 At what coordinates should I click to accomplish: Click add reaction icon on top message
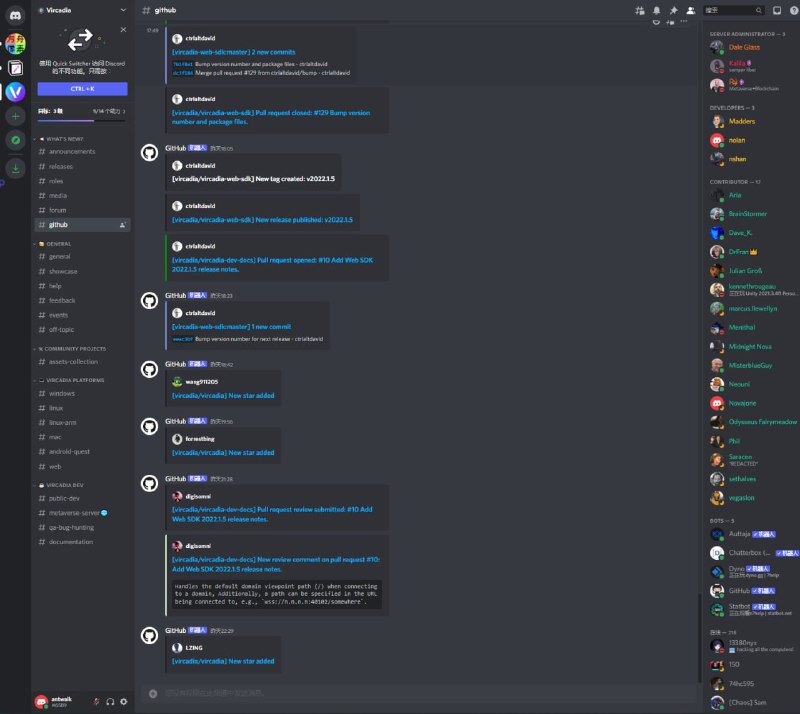coord(656,21)
